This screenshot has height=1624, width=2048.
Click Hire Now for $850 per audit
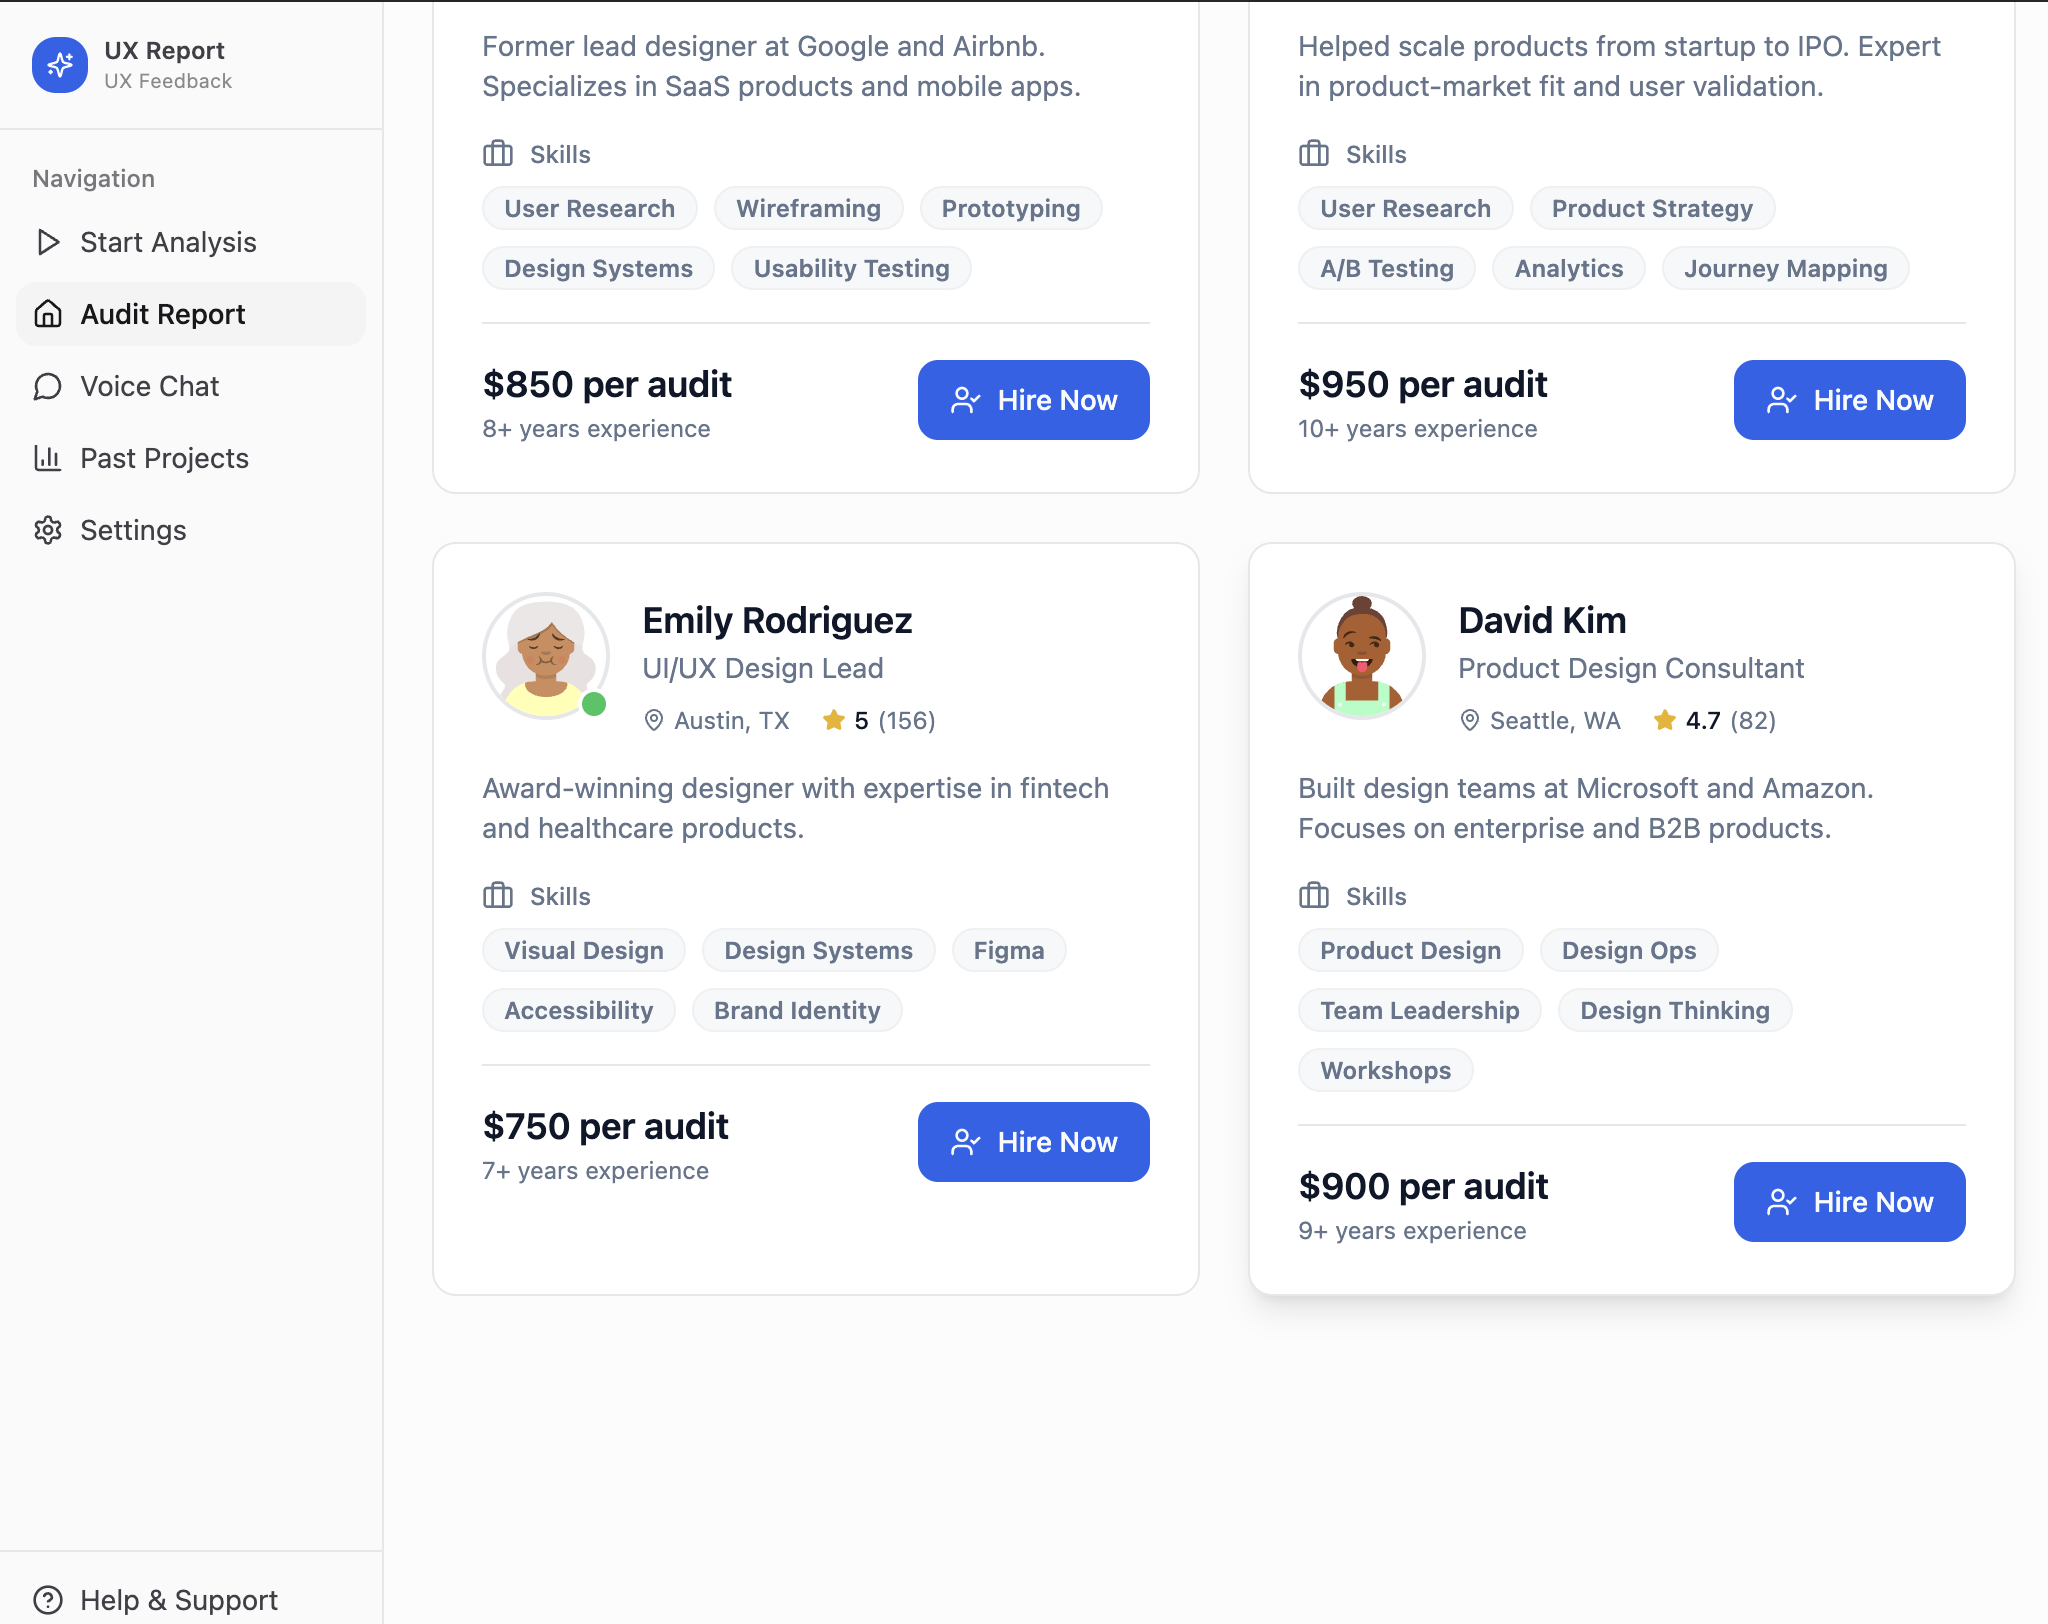point(1034,400)
